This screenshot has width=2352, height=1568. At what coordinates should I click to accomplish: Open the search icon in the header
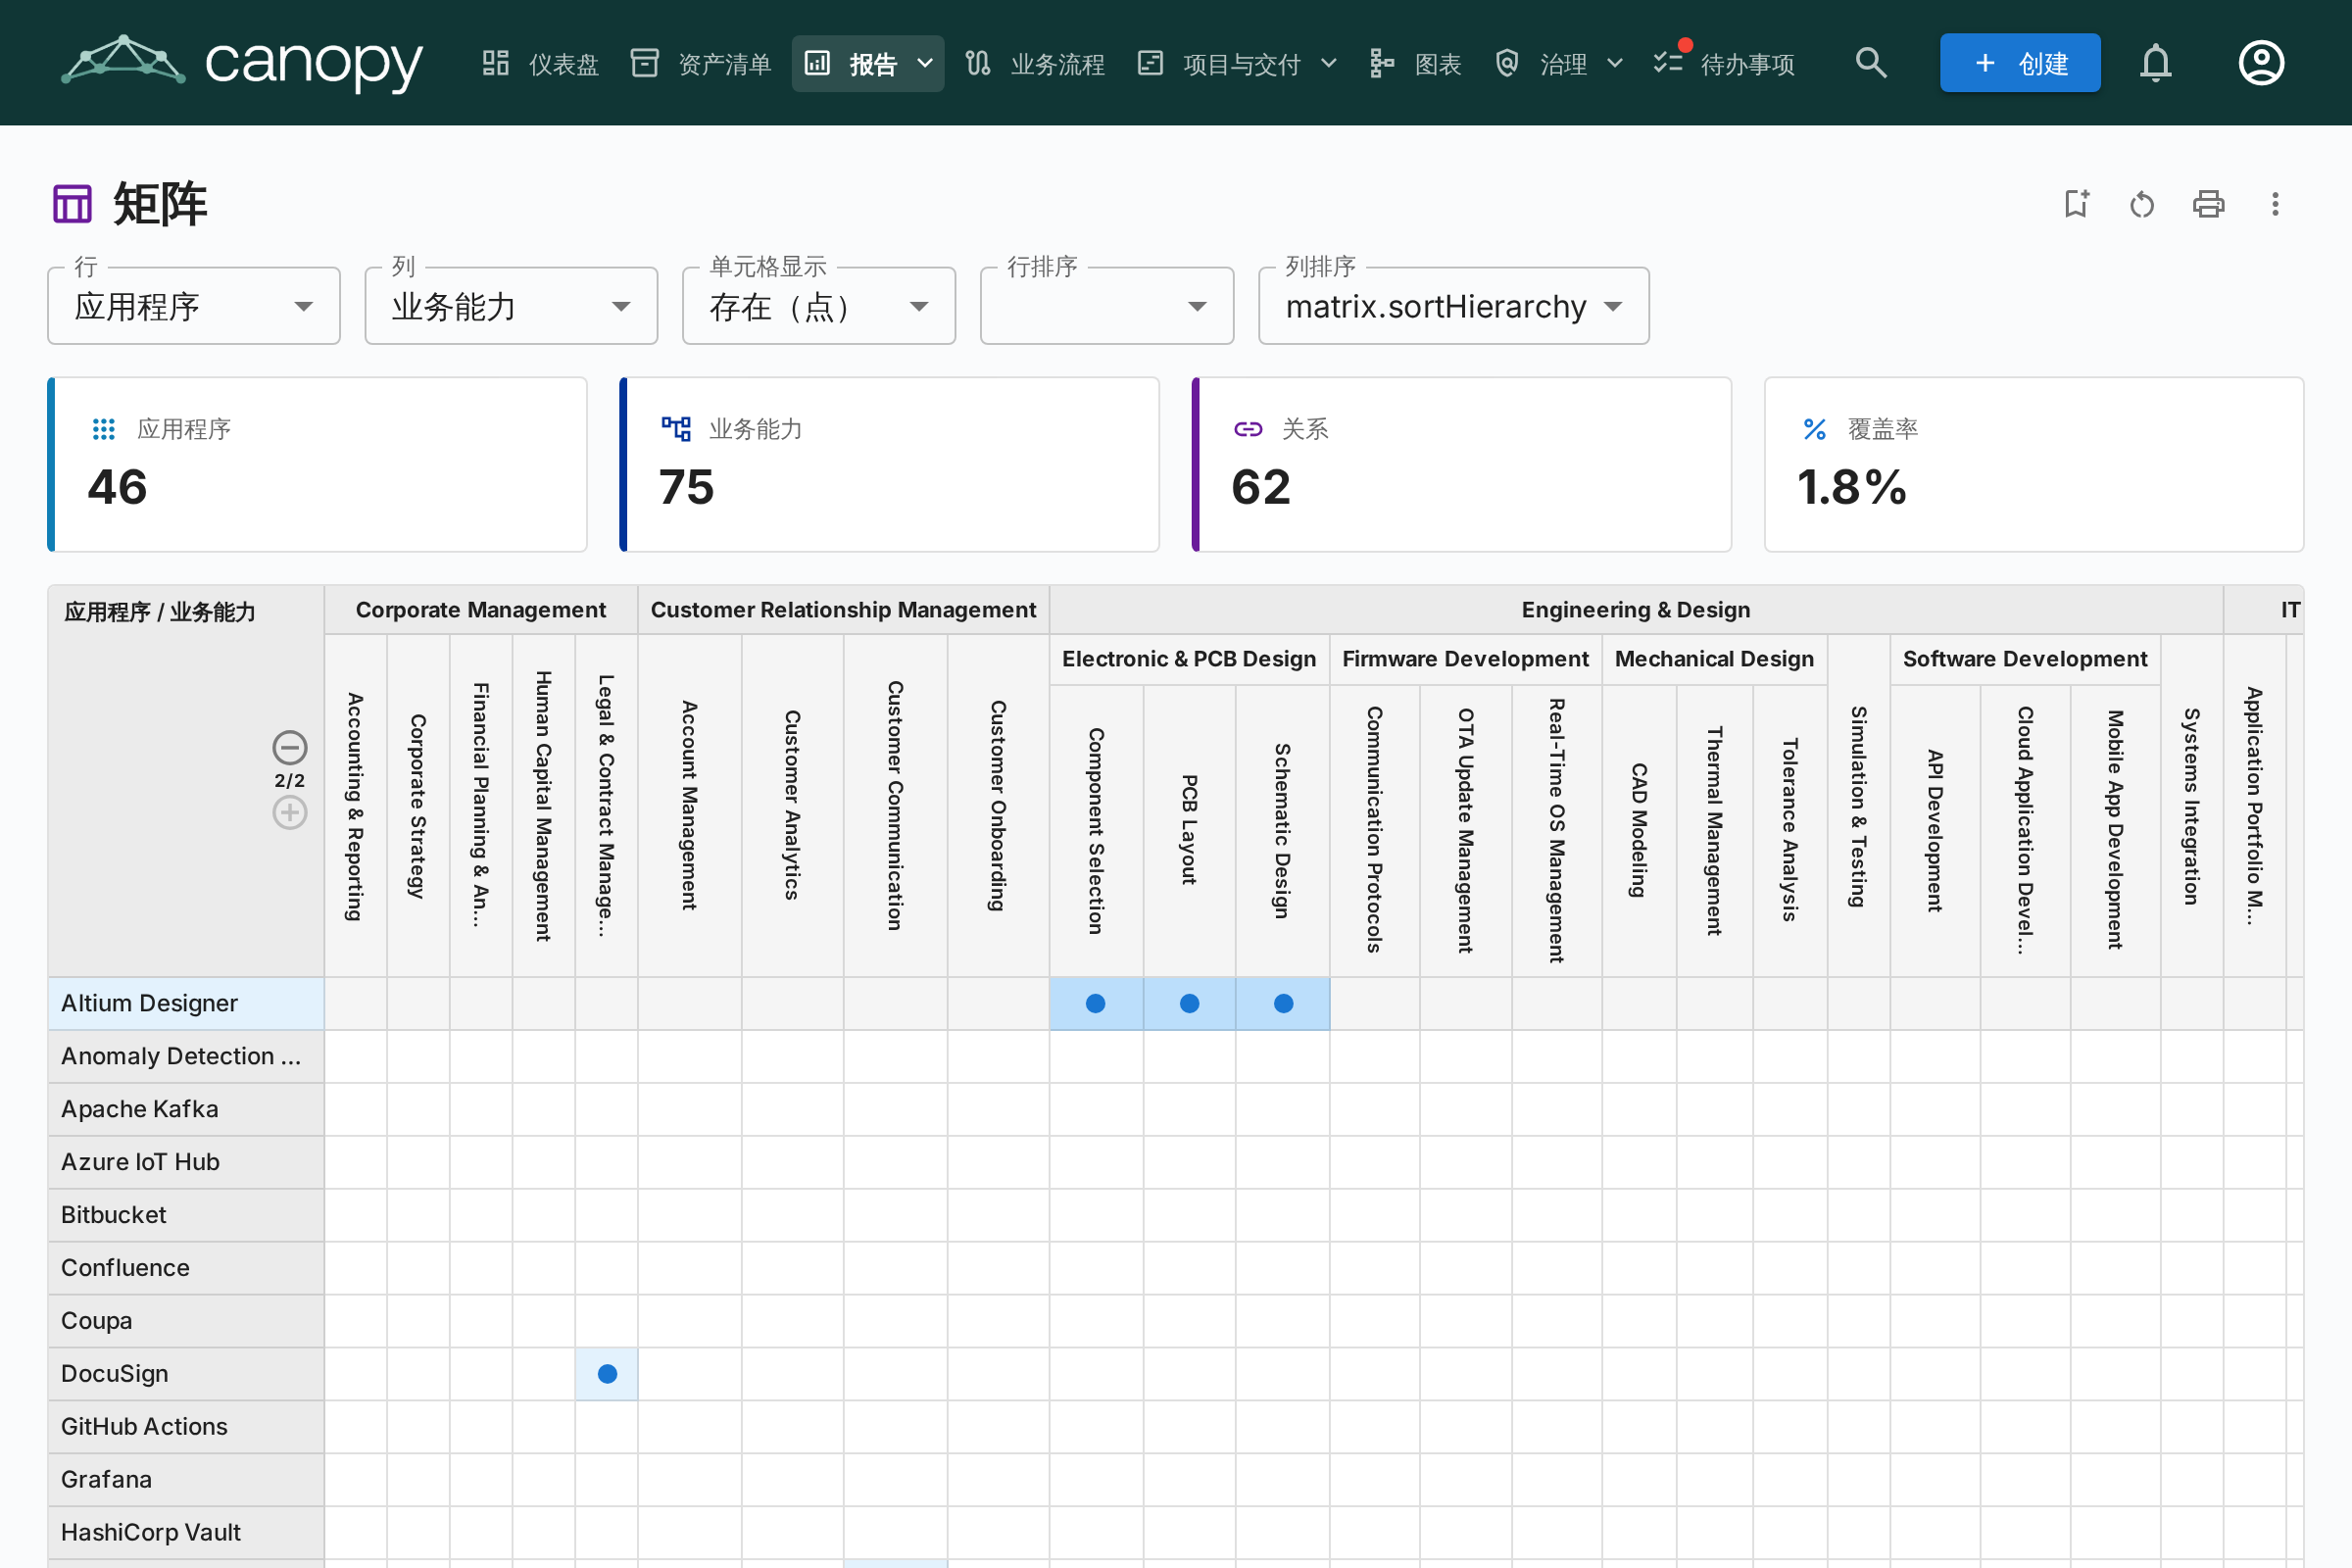(1870, 63)
